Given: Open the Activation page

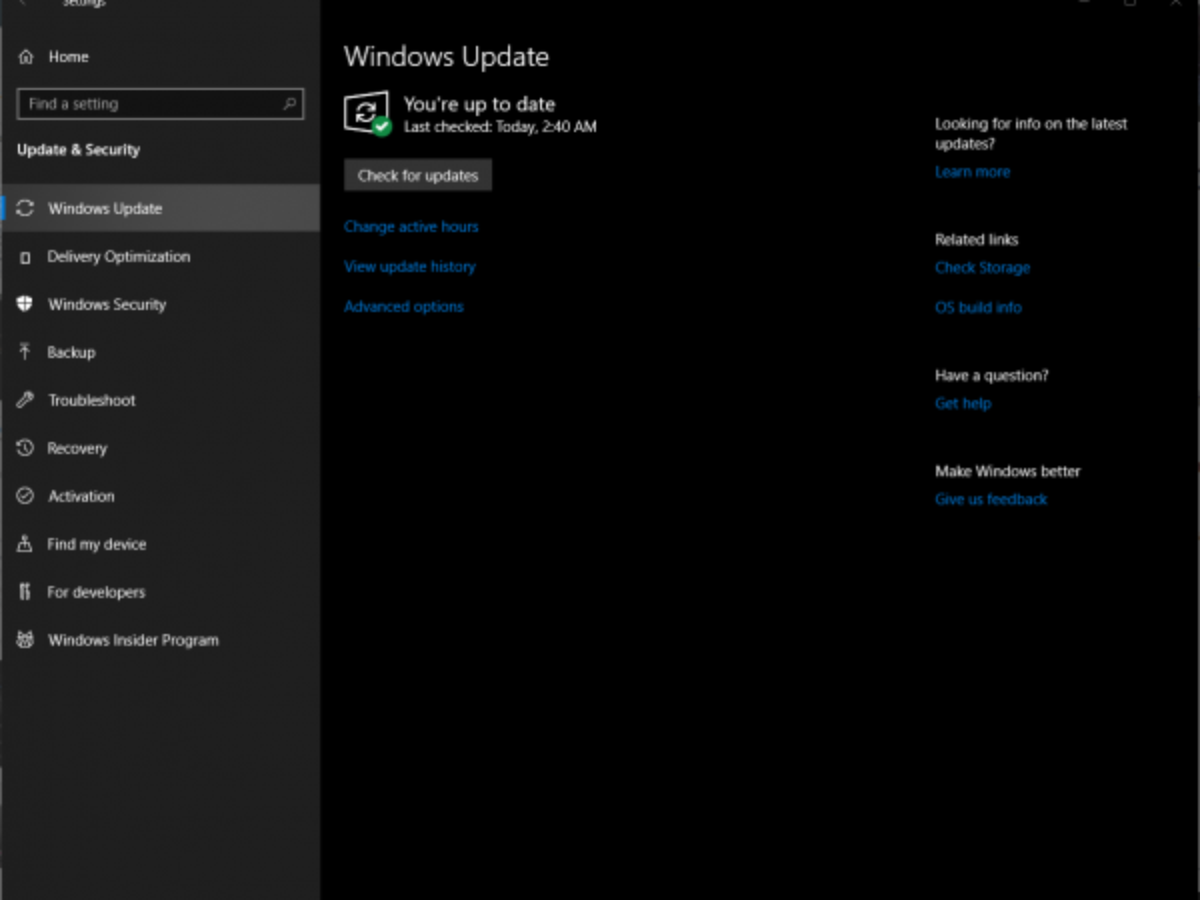Looking at the screenshot, I should [x=161, y=496].
